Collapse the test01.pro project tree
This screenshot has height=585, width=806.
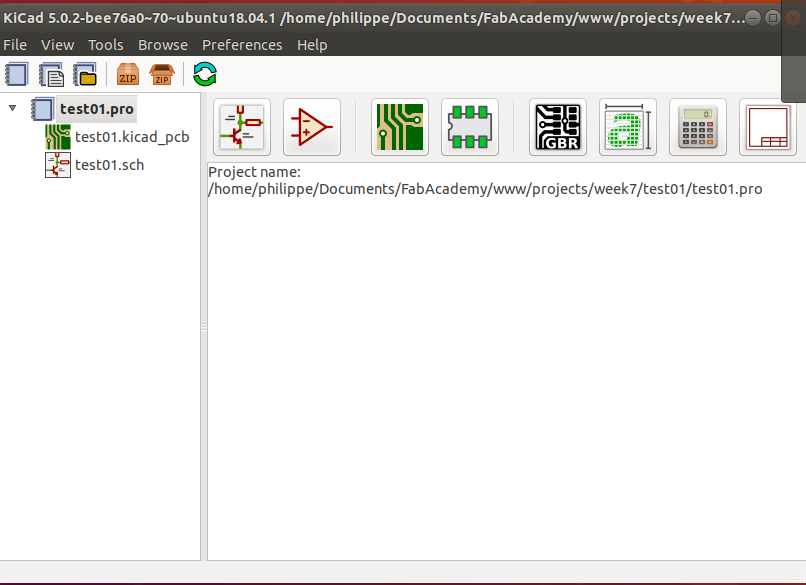click(x=12, y=108)
